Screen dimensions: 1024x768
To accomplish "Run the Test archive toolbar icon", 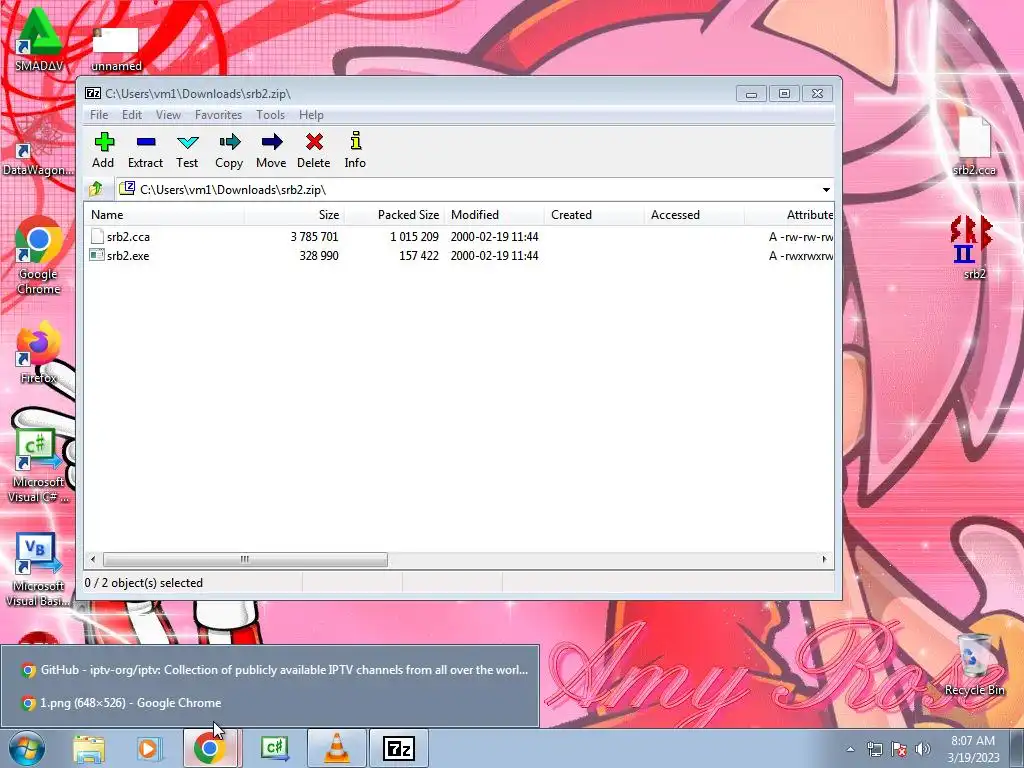I will tap(187, 150).
